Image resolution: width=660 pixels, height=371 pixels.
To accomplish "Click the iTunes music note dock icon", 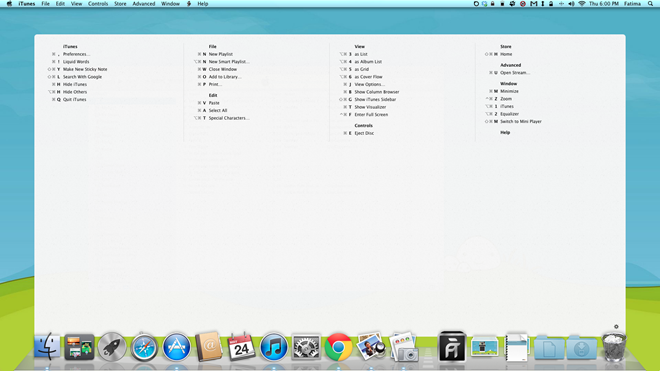I will point(274,347).
